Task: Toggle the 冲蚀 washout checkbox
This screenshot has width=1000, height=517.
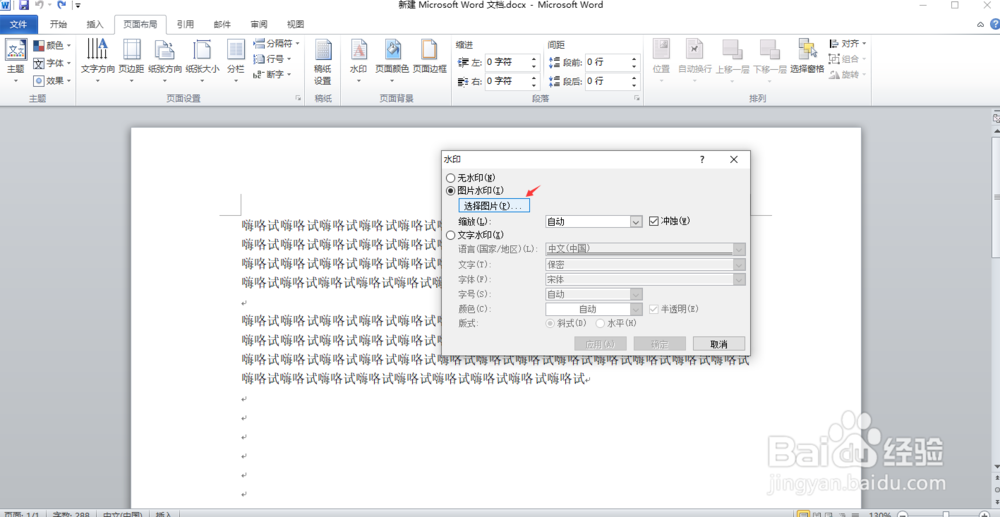Action: pos(653,221)
